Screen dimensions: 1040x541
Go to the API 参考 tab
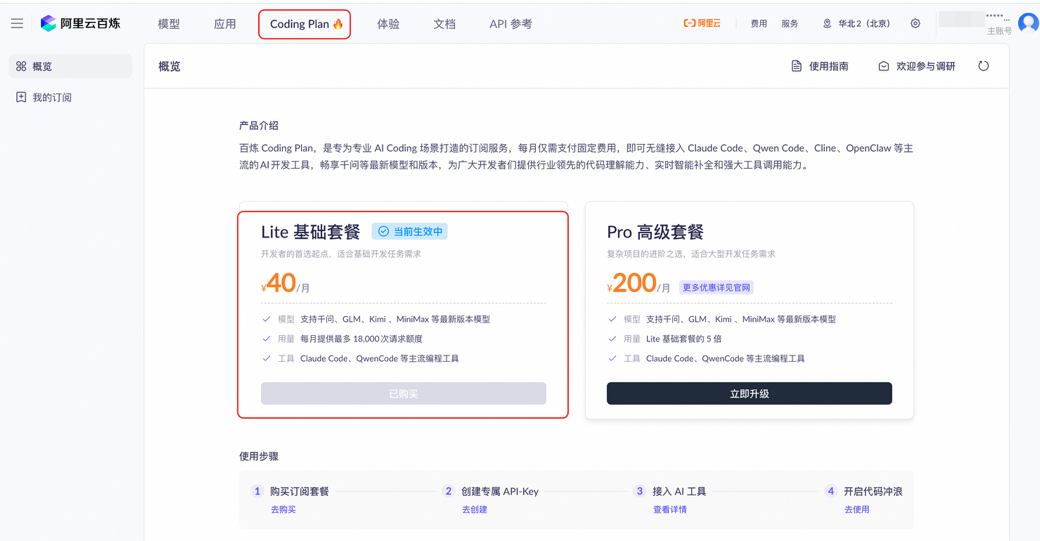[x=511, y=24]
